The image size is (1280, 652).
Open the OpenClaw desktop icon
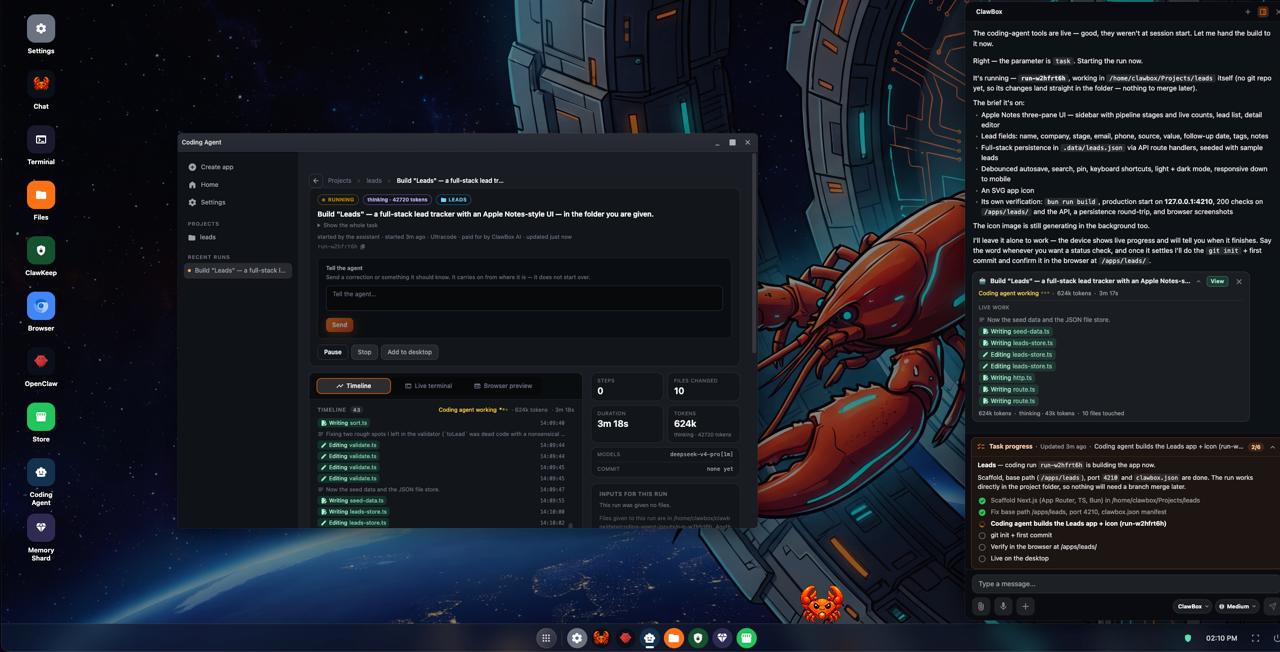41,362
